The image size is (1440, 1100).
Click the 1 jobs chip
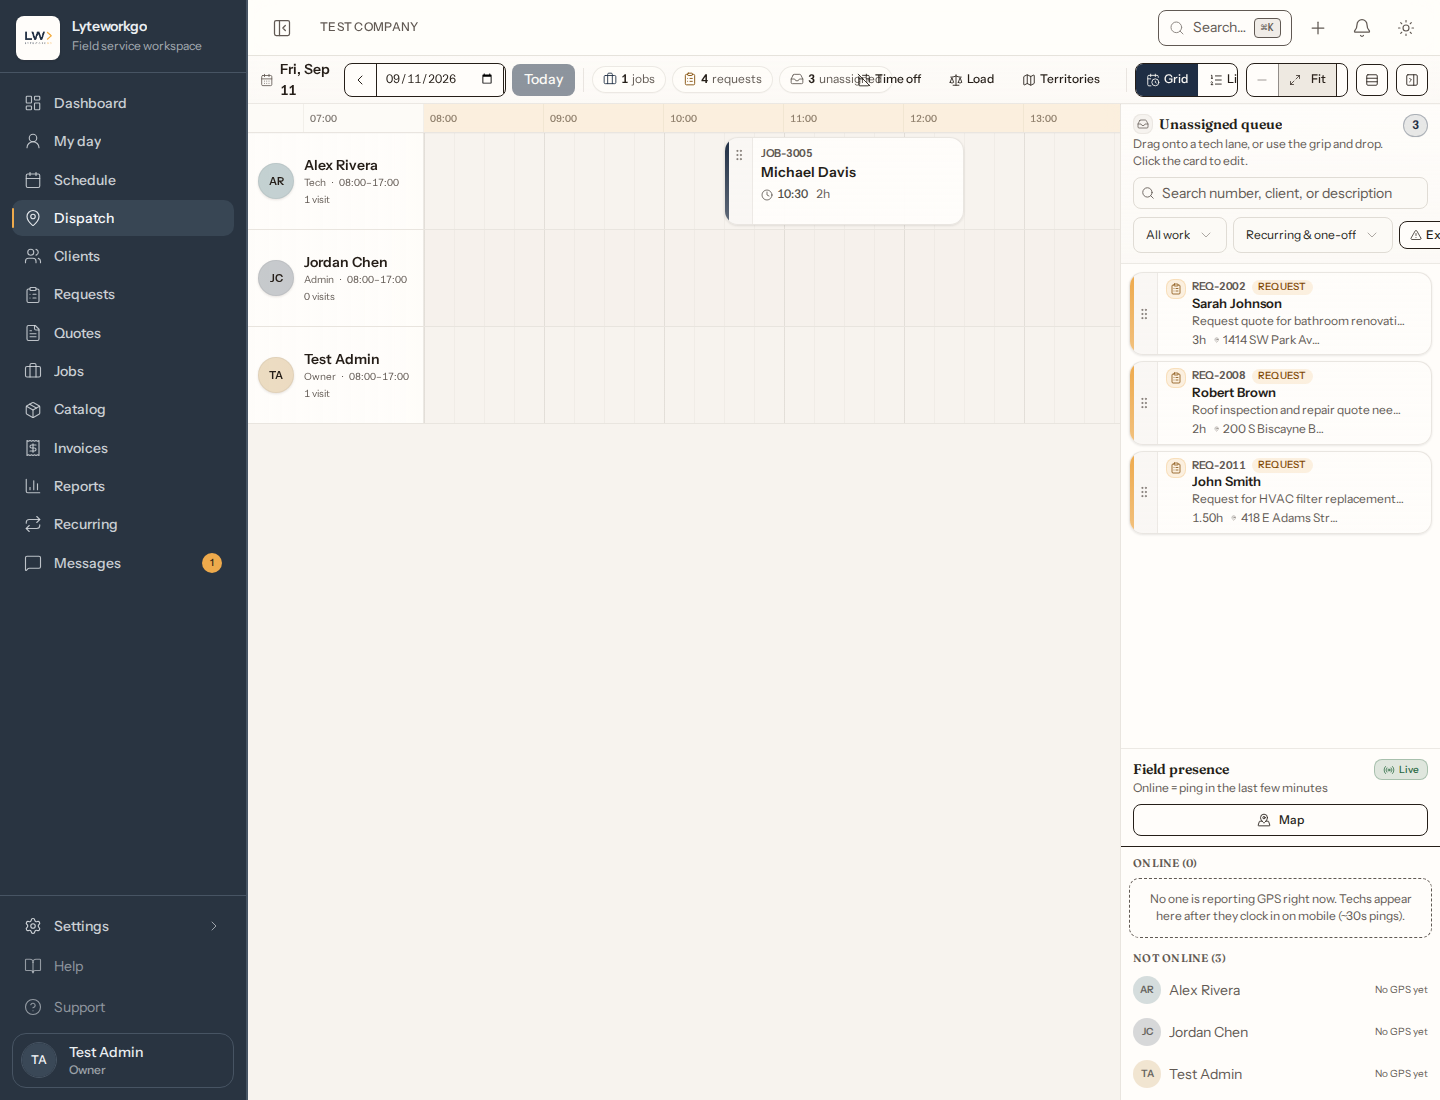coord(629,80)
